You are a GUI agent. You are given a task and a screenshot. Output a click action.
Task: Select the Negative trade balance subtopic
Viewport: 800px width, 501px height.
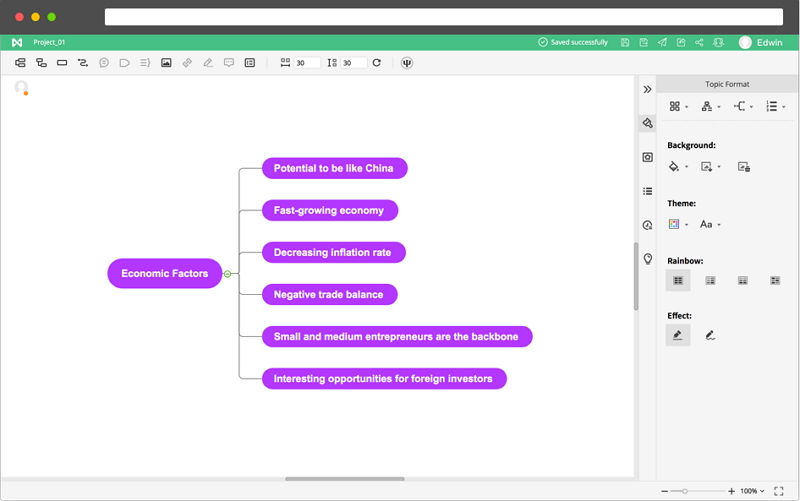pos(329,294)
